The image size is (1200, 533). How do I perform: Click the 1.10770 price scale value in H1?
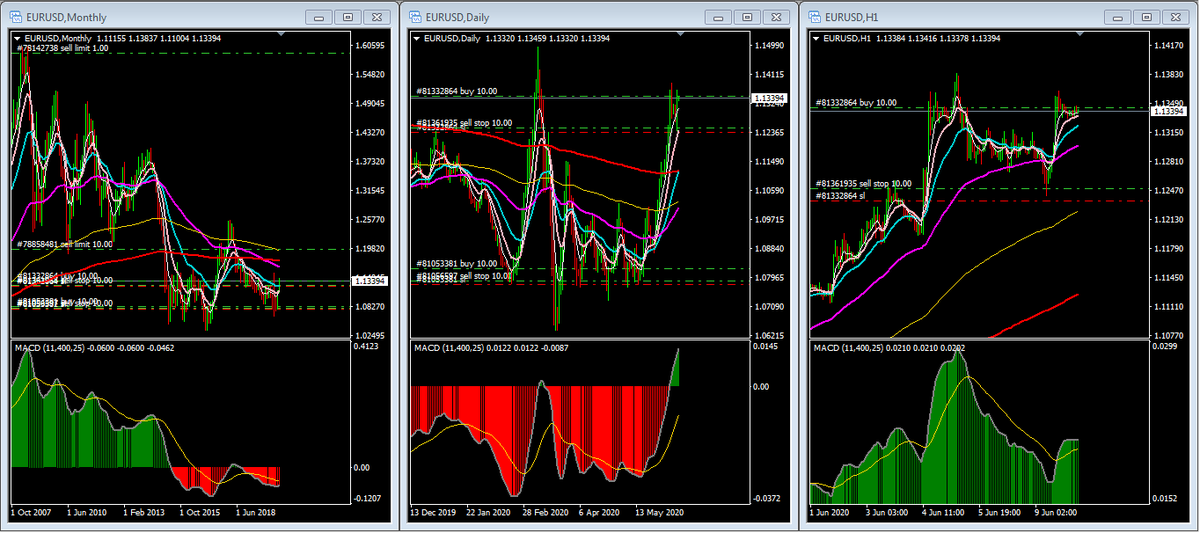click(1168, 336)
